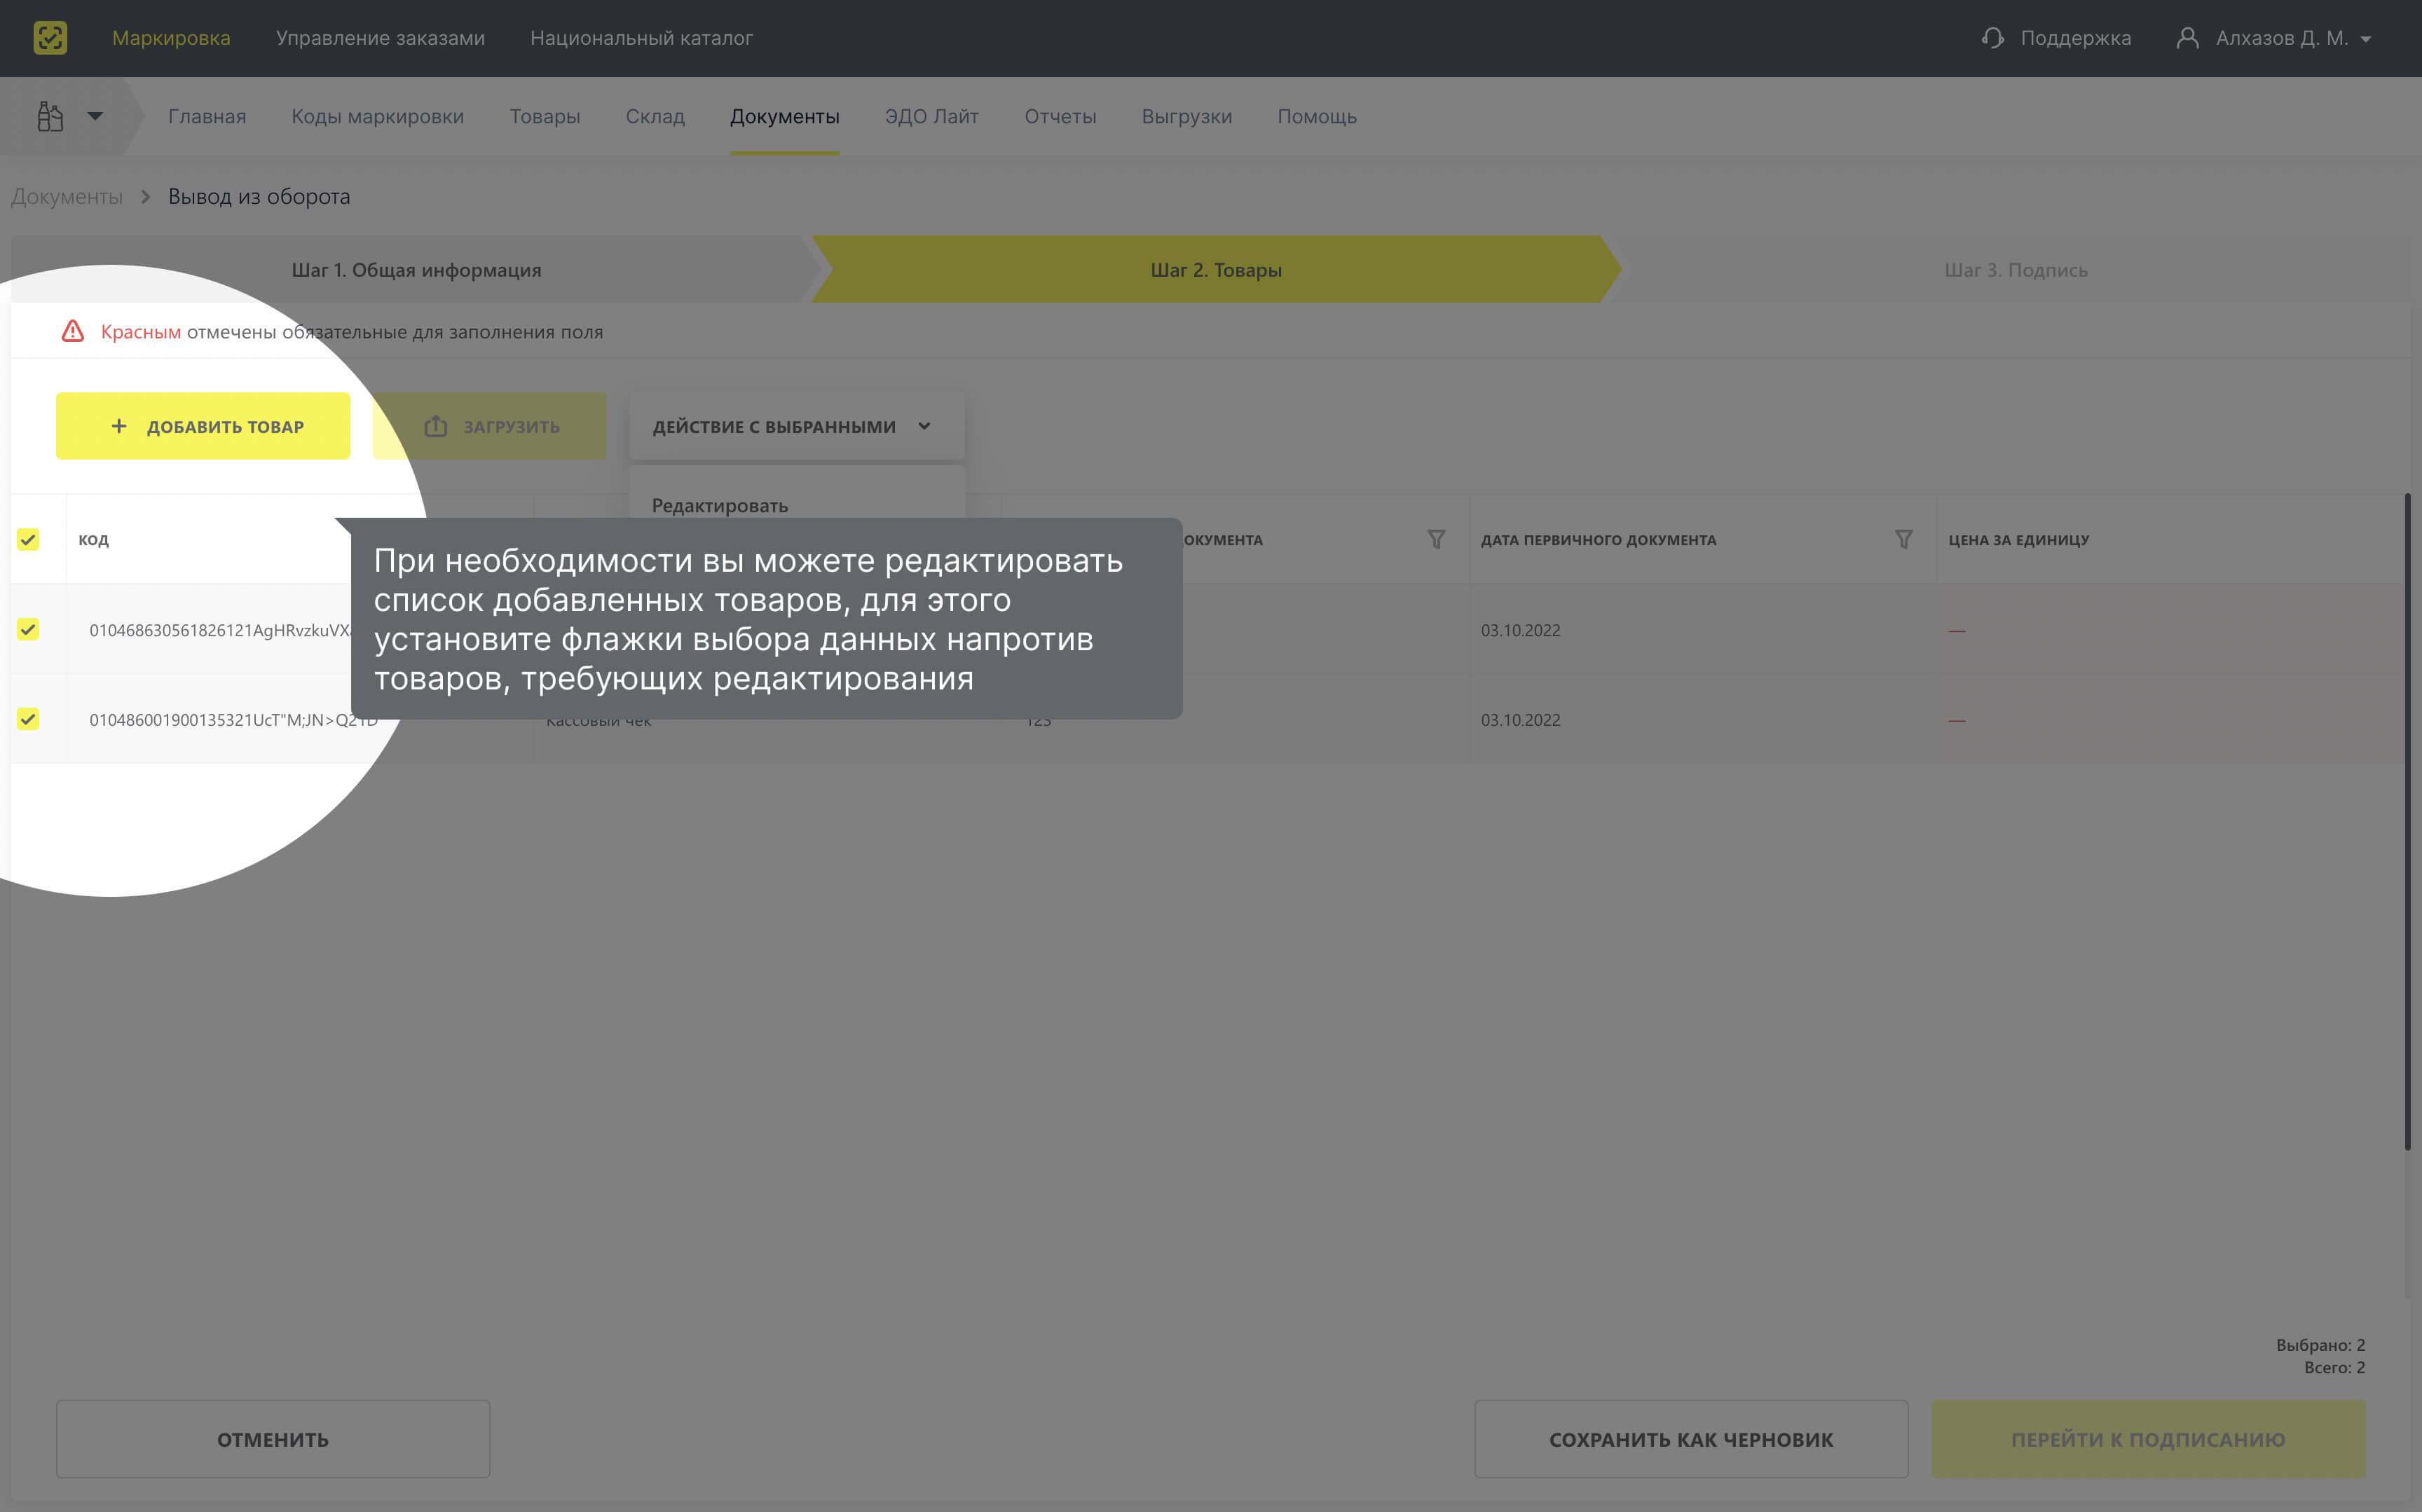Screen dimensions: 2422x1512
Task: Open the Отчеты tab
Action: click(1060, 116)
